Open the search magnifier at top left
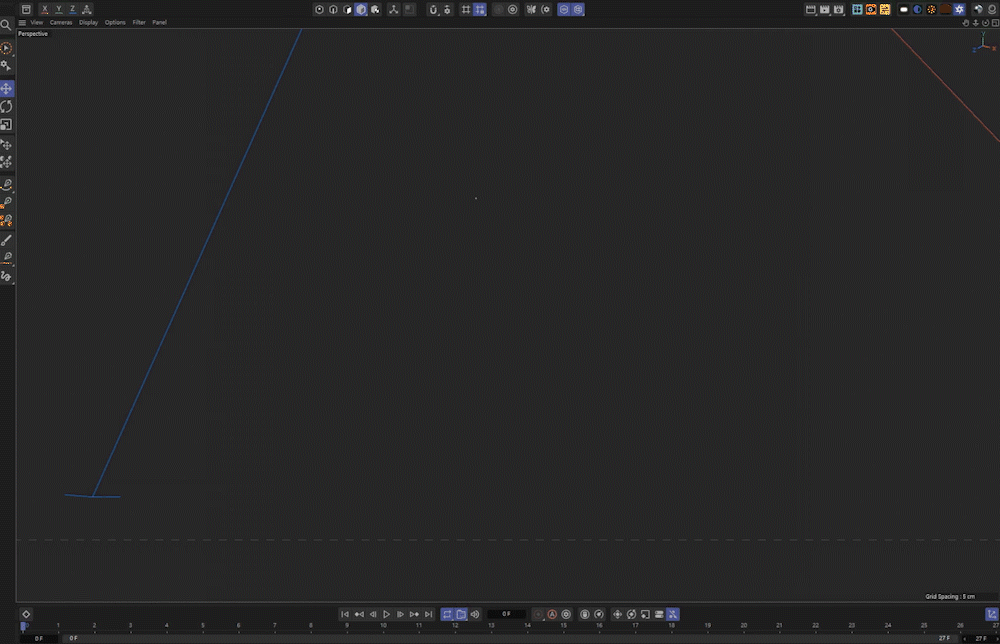The image size is (1000, 644). (6, 25)
